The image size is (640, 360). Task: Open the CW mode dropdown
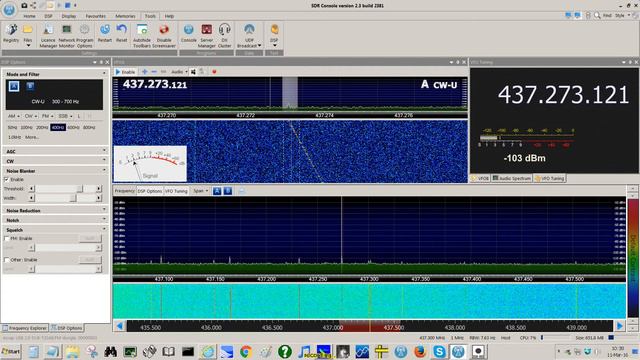31,116
